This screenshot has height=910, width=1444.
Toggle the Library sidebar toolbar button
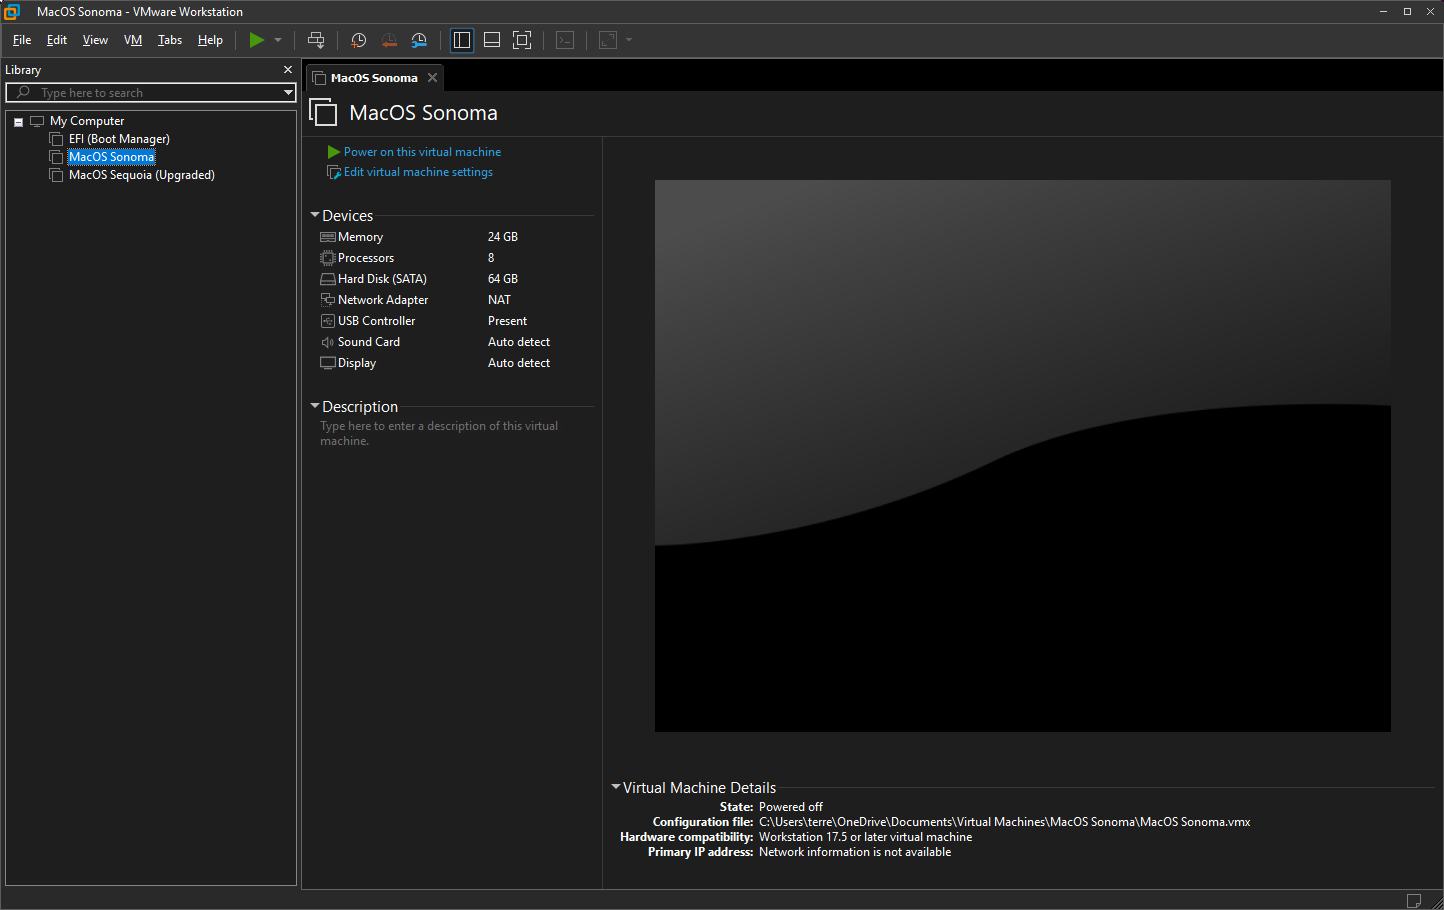point(462,40)
